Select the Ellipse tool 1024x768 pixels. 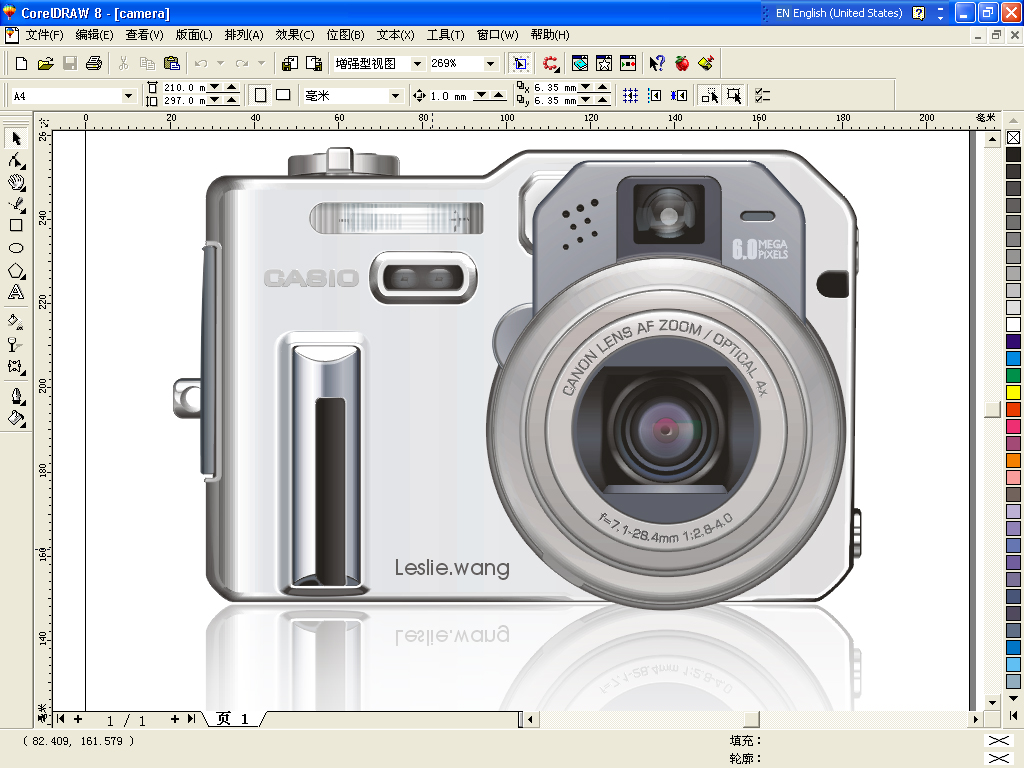pyautogui.click(x=16, y=248)
